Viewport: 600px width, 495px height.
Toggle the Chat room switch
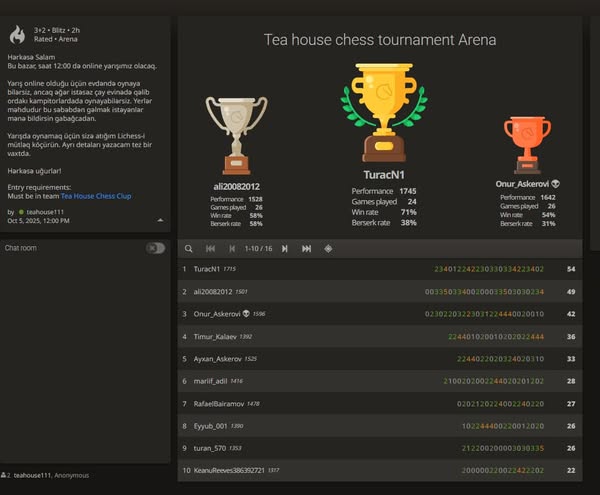pyautogui.click(x=155, y=248)
